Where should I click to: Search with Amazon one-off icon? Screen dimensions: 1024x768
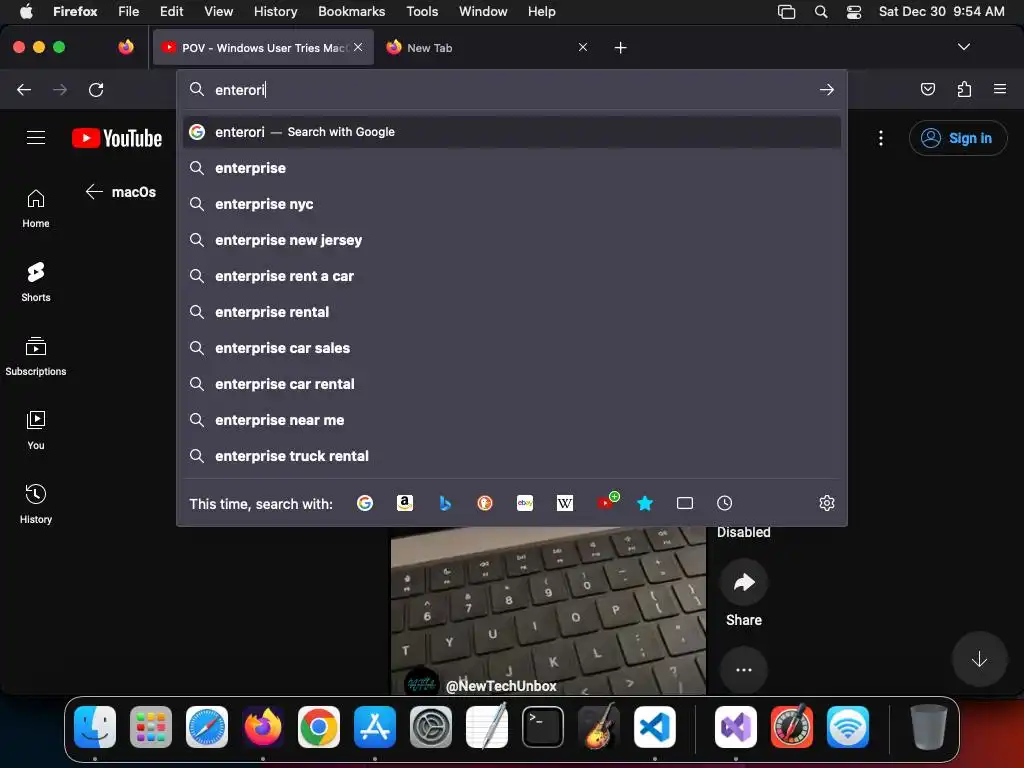tap(405, 503)
